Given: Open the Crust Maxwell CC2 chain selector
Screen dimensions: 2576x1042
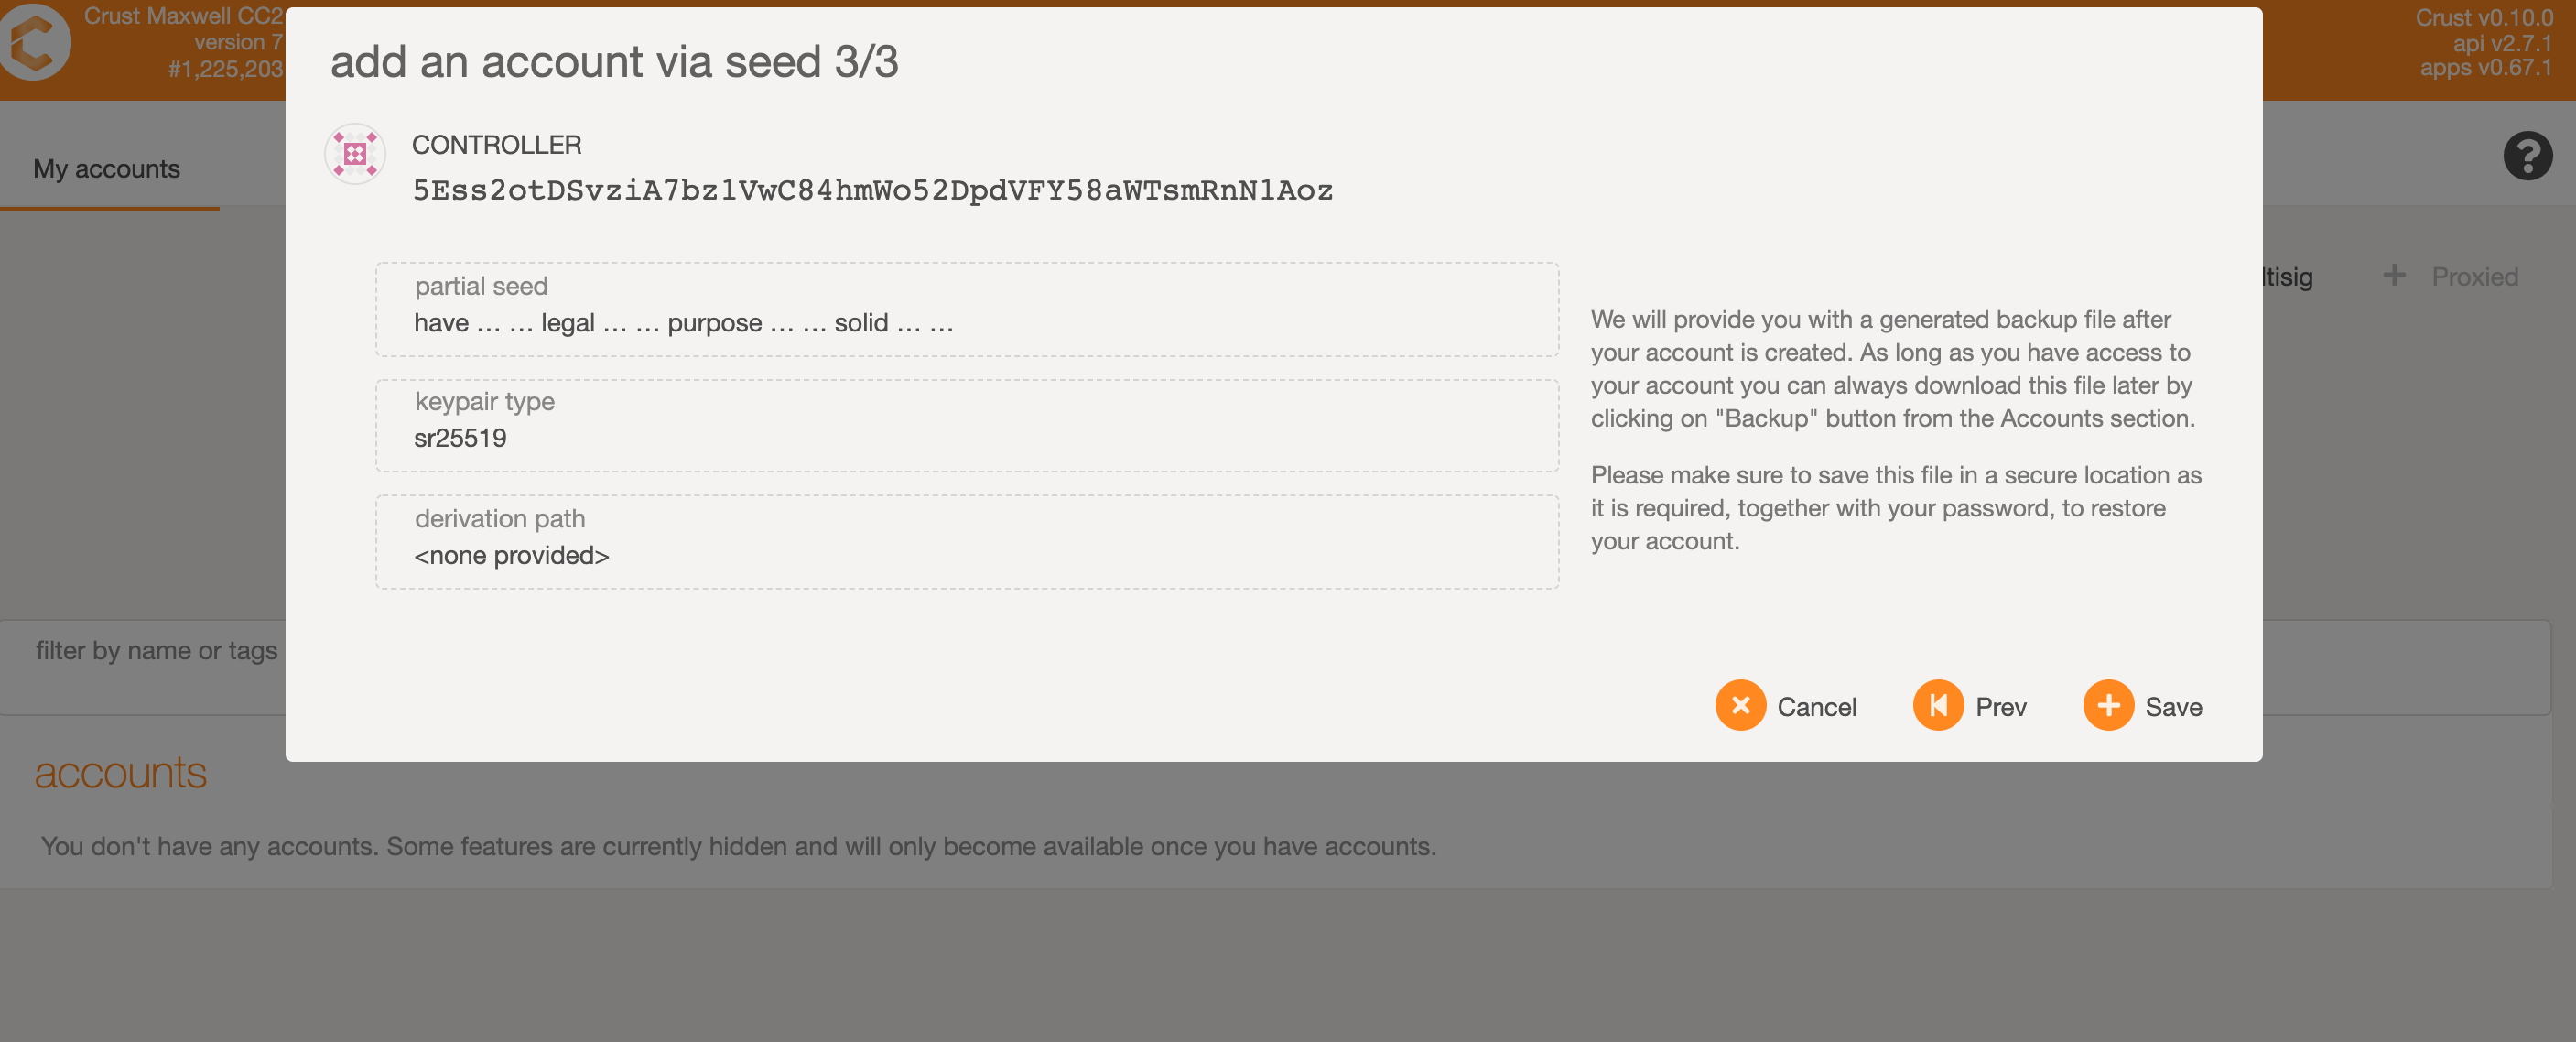Looking at the screenshot, I should point(183,42).
